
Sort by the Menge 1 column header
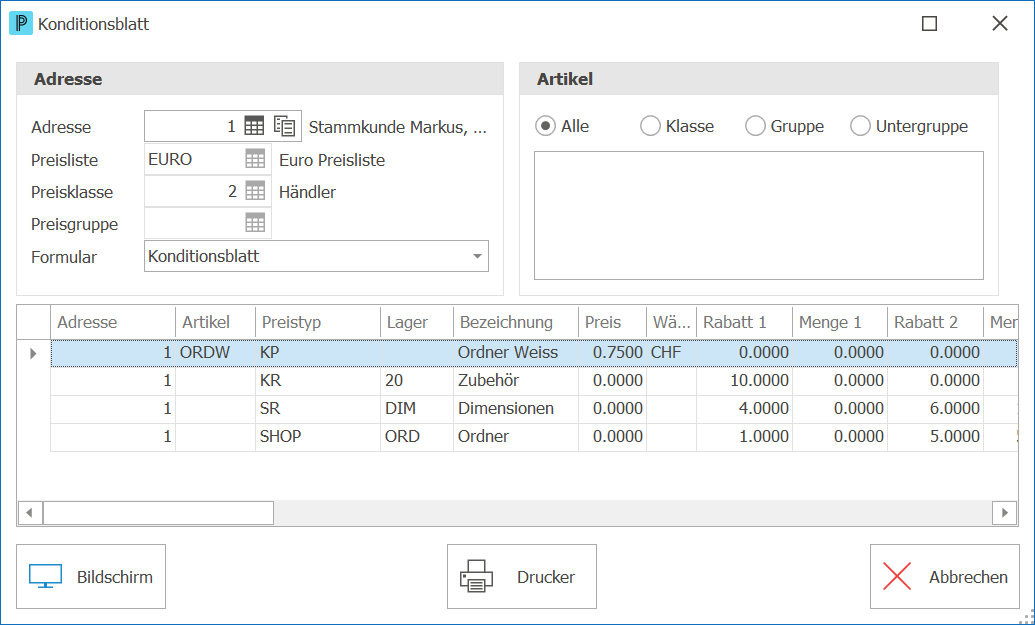point(840,322)
